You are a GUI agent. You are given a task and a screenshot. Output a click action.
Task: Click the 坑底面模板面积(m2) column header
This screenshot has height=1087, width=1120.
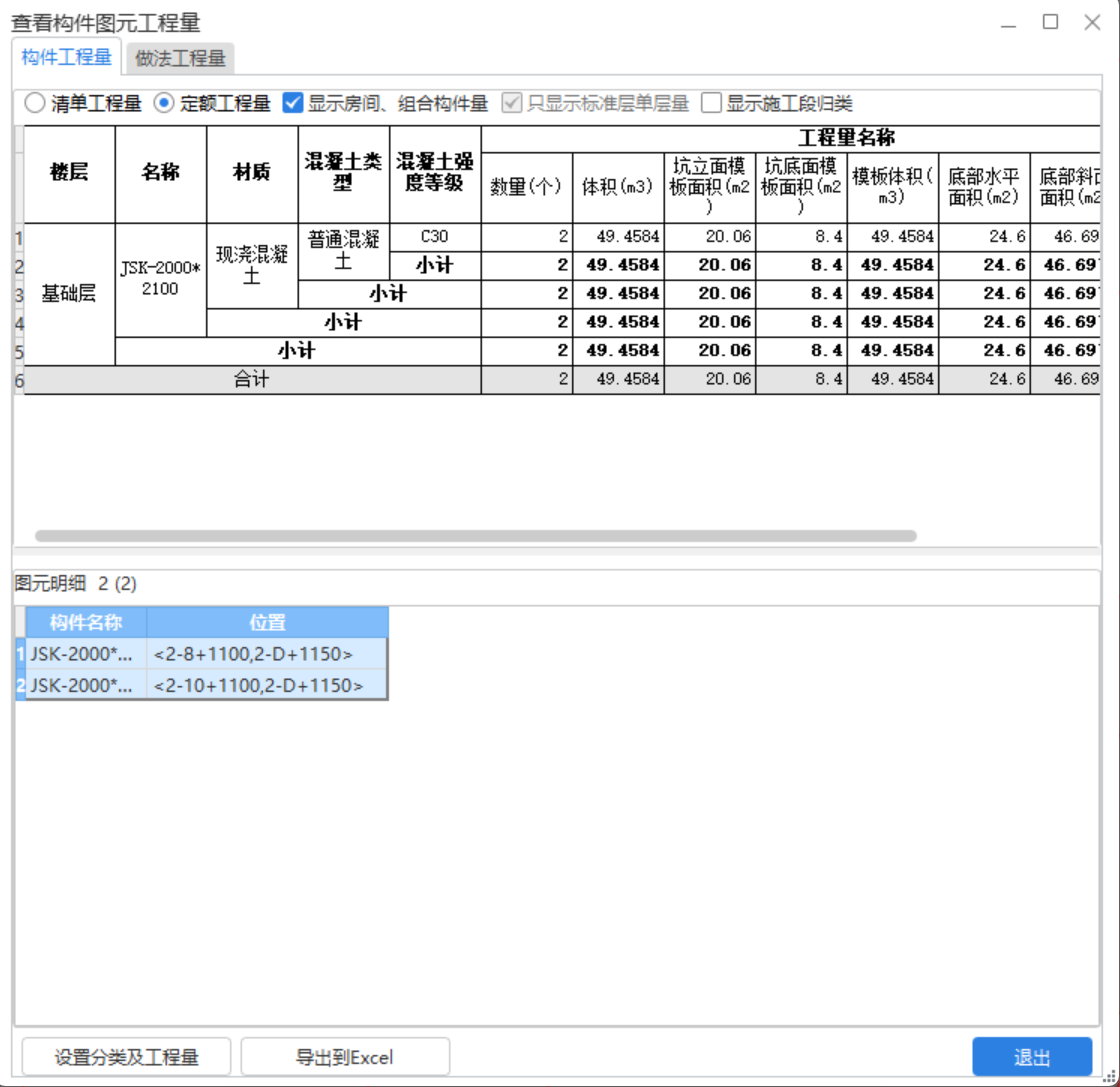[x=801, y=187]
